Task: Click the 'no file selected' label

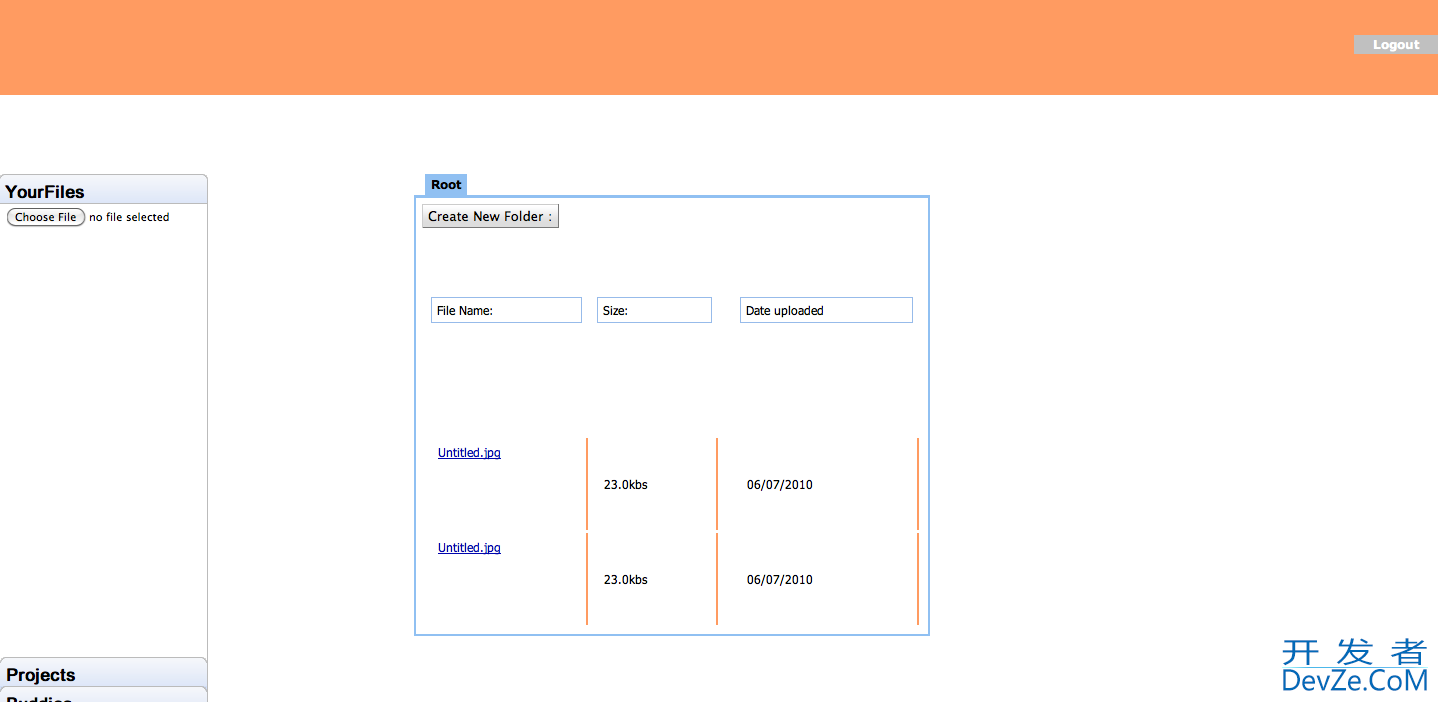Action: [x=129, y=217]
